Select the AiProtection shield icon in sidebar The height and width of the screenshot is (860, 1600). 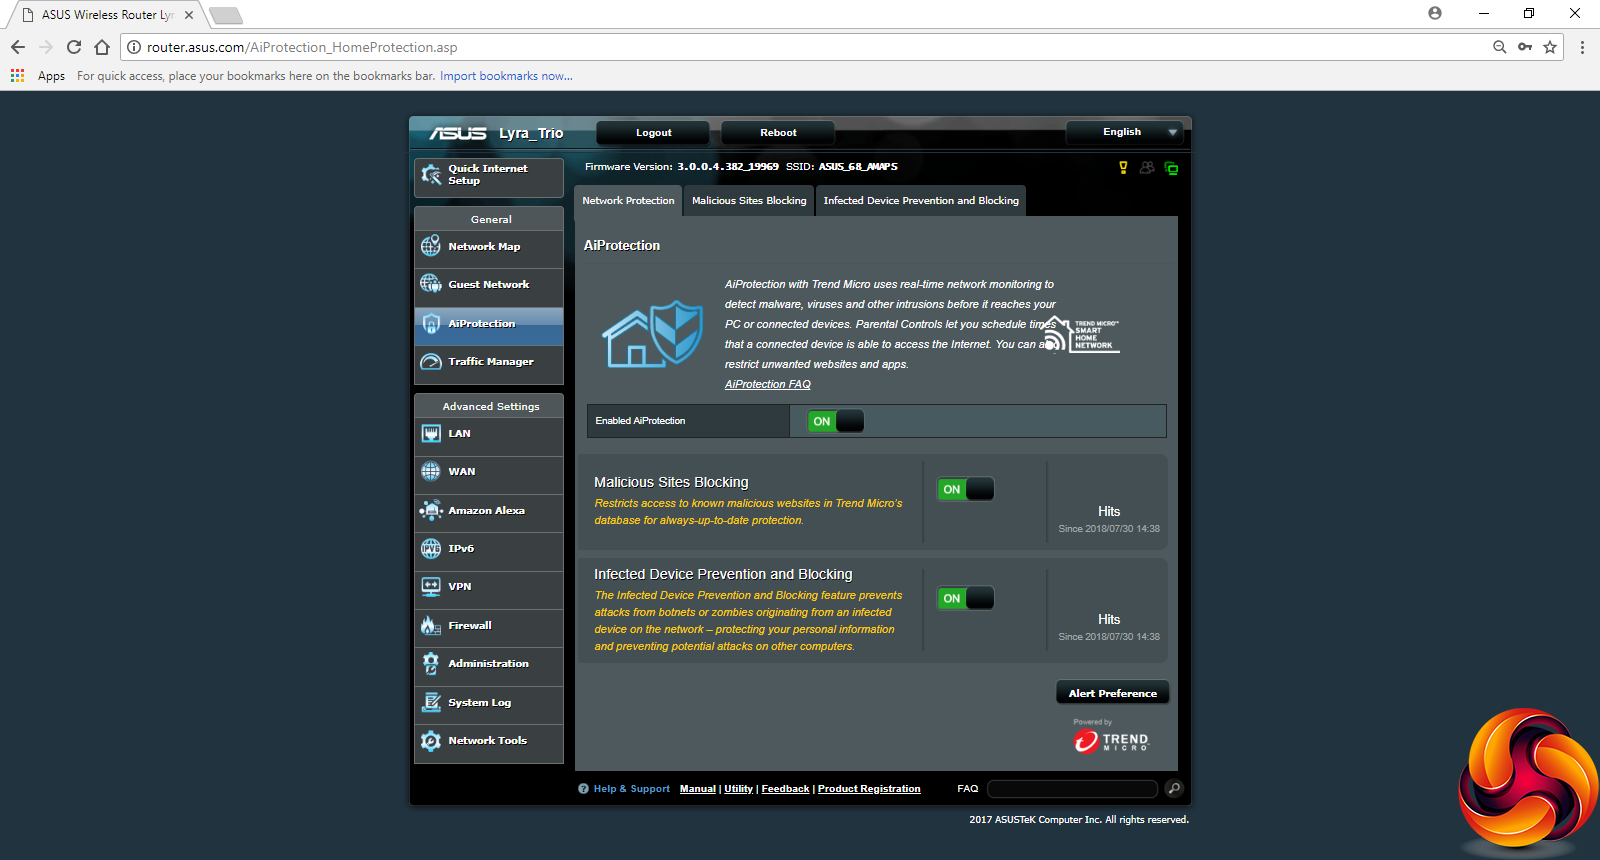click(431, 324)
